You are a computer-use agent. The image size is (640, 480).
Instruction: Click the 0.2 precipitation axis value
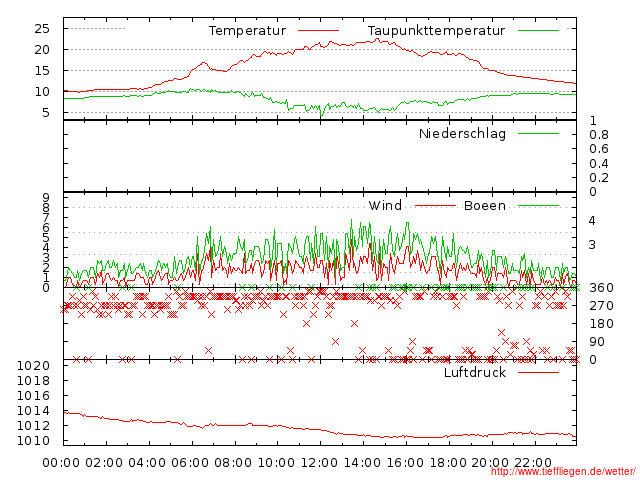(599, 178)
